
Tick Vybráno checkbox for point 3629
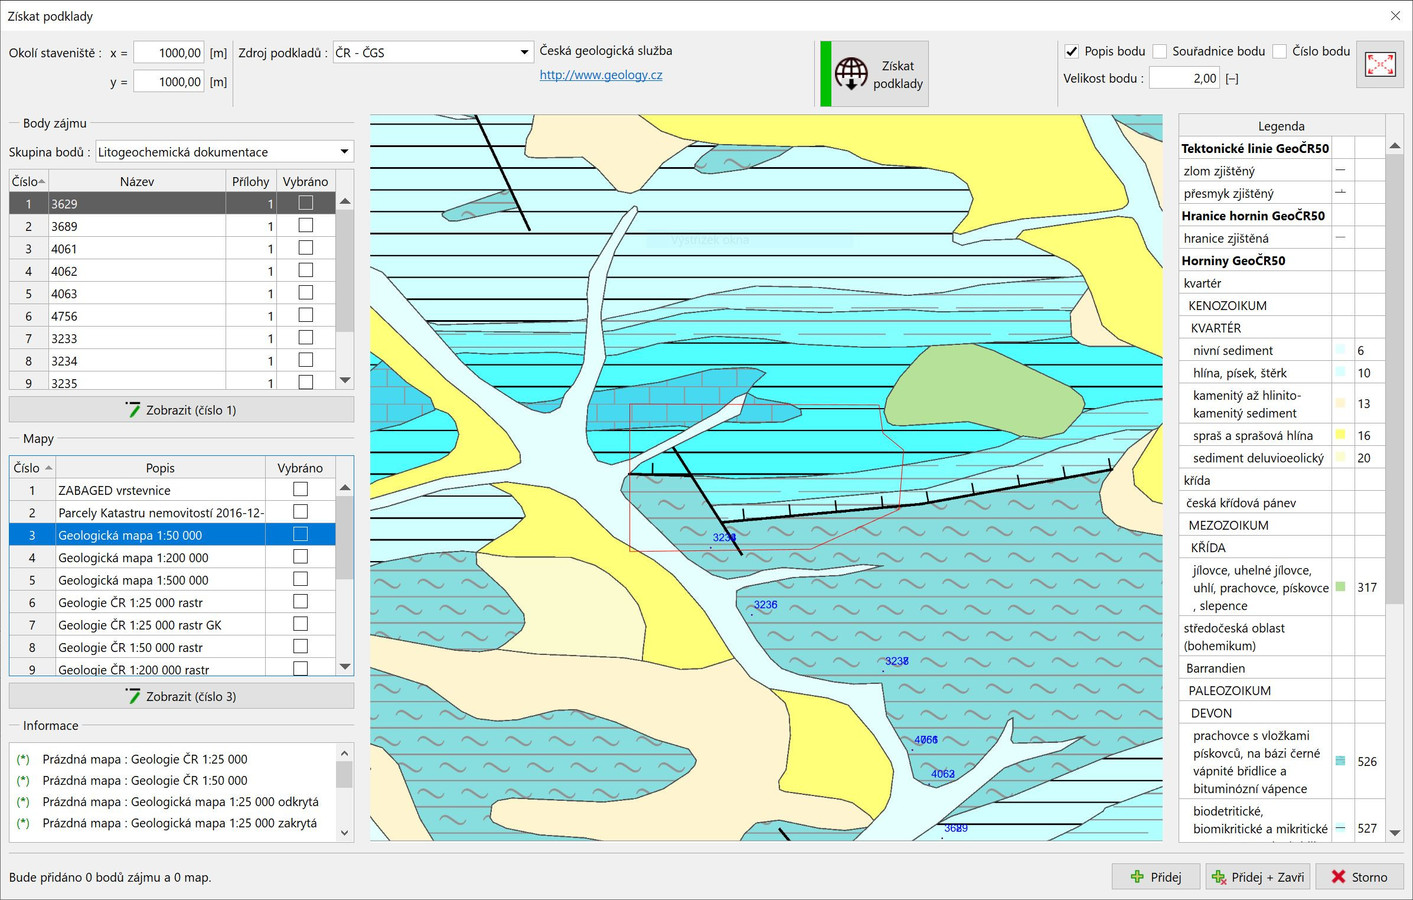[x=306, y=203]
